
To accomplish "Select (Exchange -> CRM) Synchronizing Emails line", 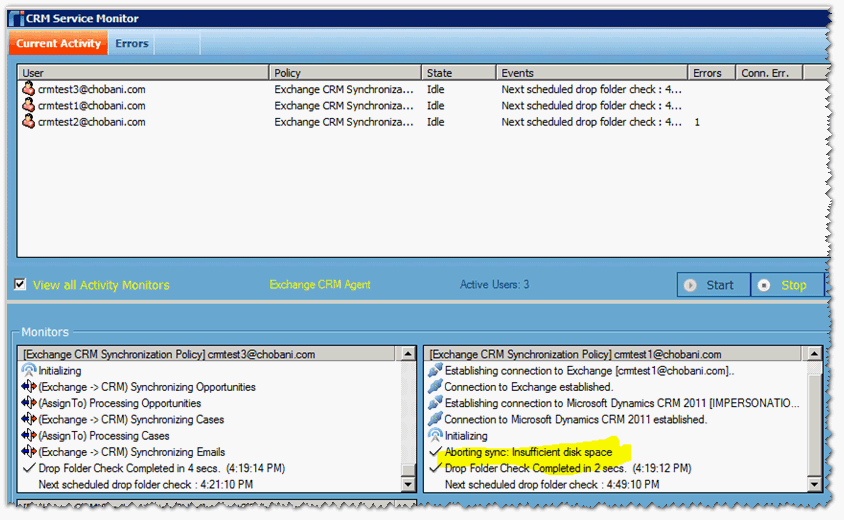I will (131, 452).
